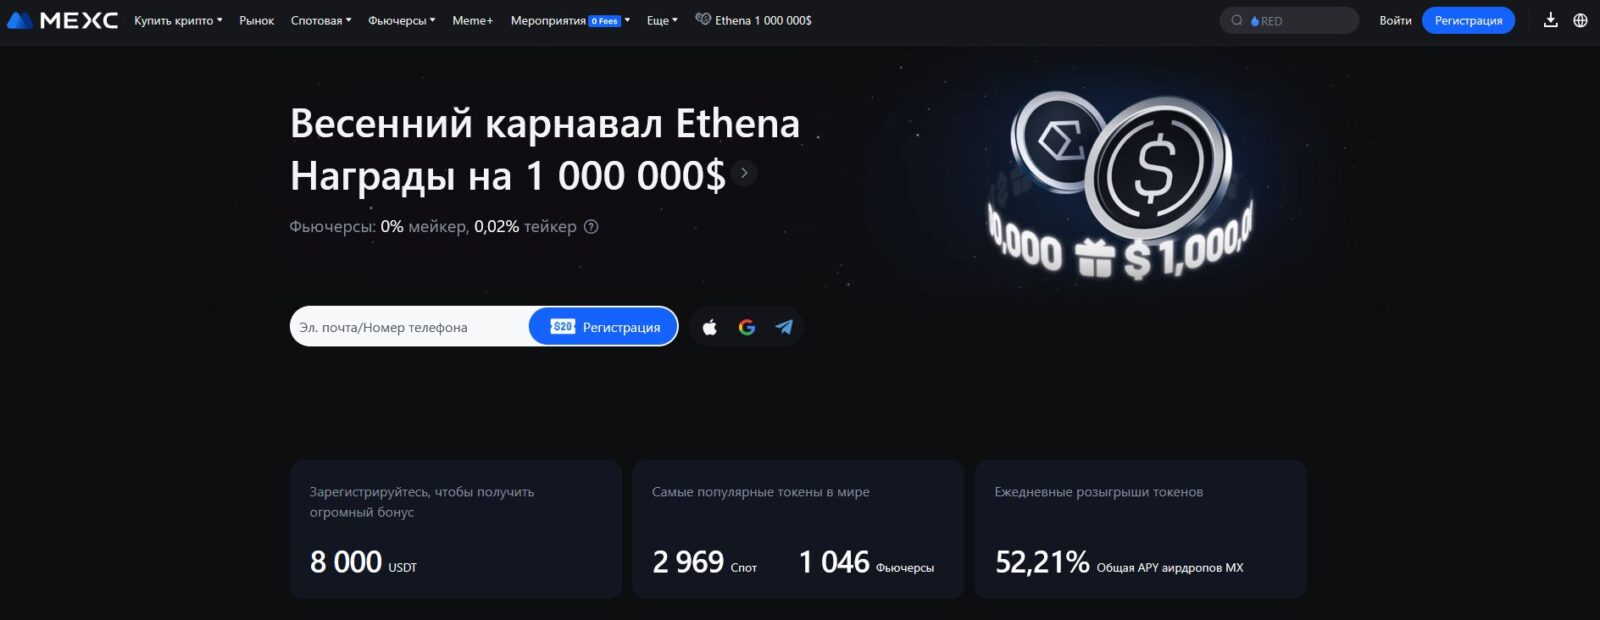Click the futures fee info question icon

pyautogui.click(x=591, y=227)
